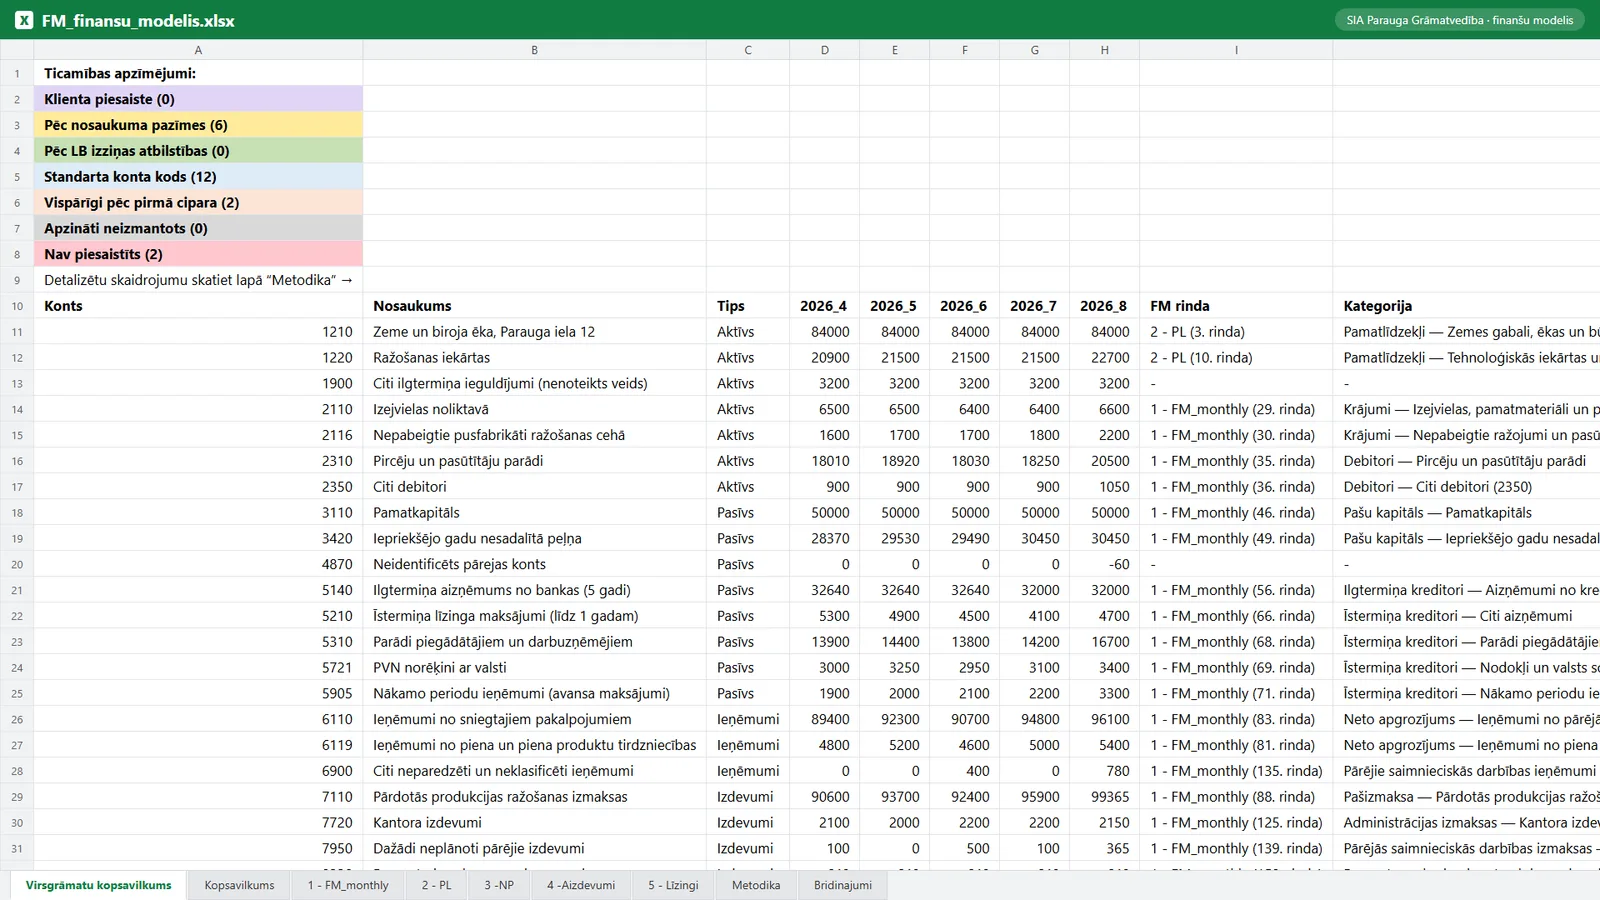Click the blue 'Standarta konta kods (12)' cell
This screenshot has height=900, width=1600.
198,177
